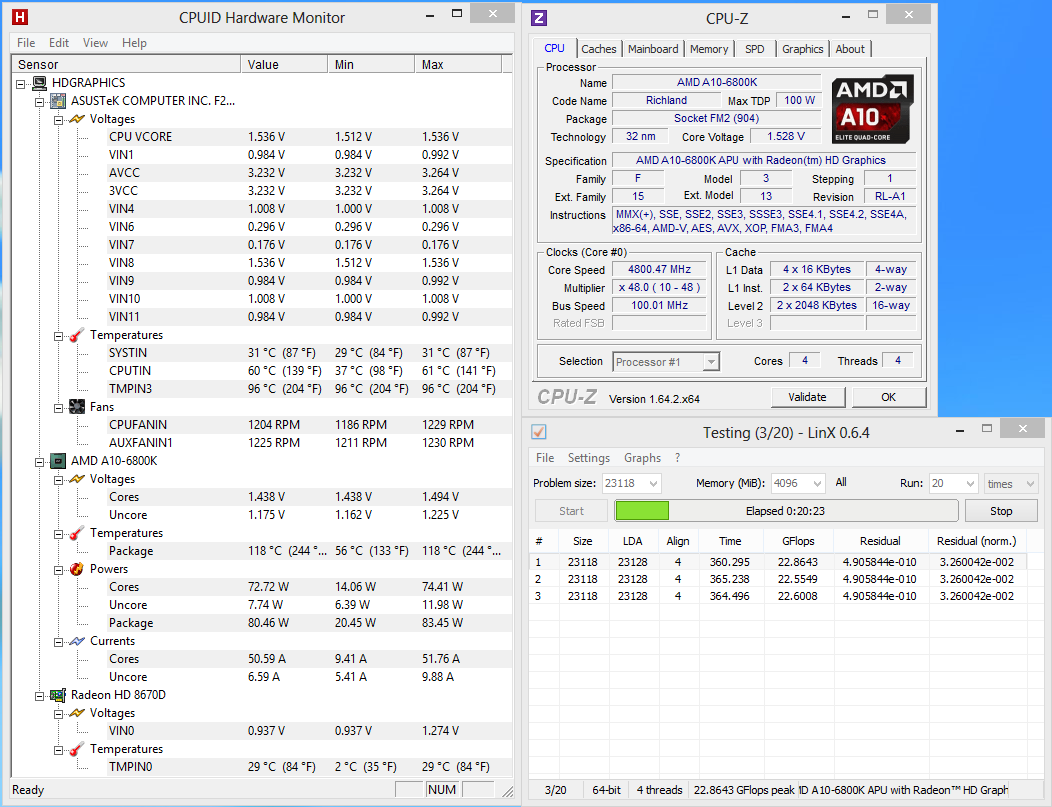Click the All memory link in LinX
The width and height of the screenshot is (1052, 807).
pyautogui.click(x=841, y=482)
